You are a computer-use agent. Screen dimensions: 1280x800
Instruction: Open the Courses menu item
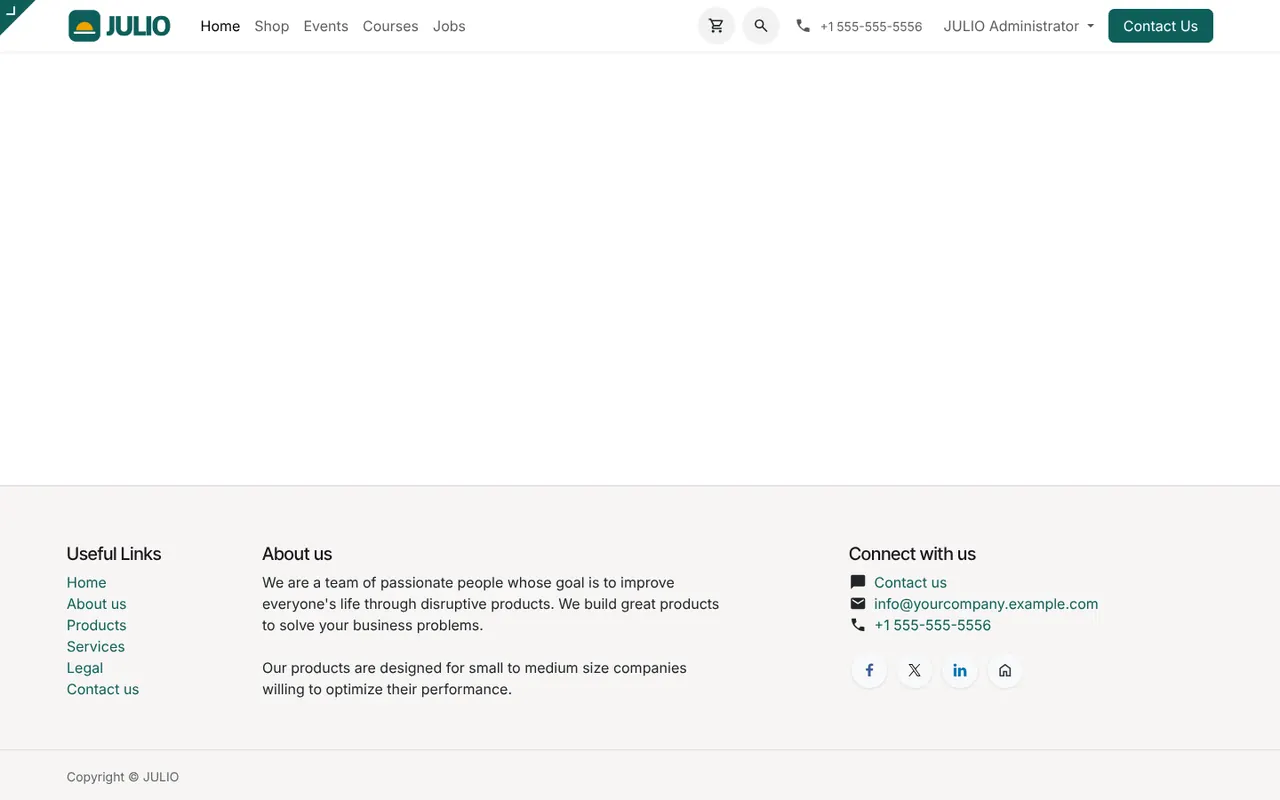390,26
